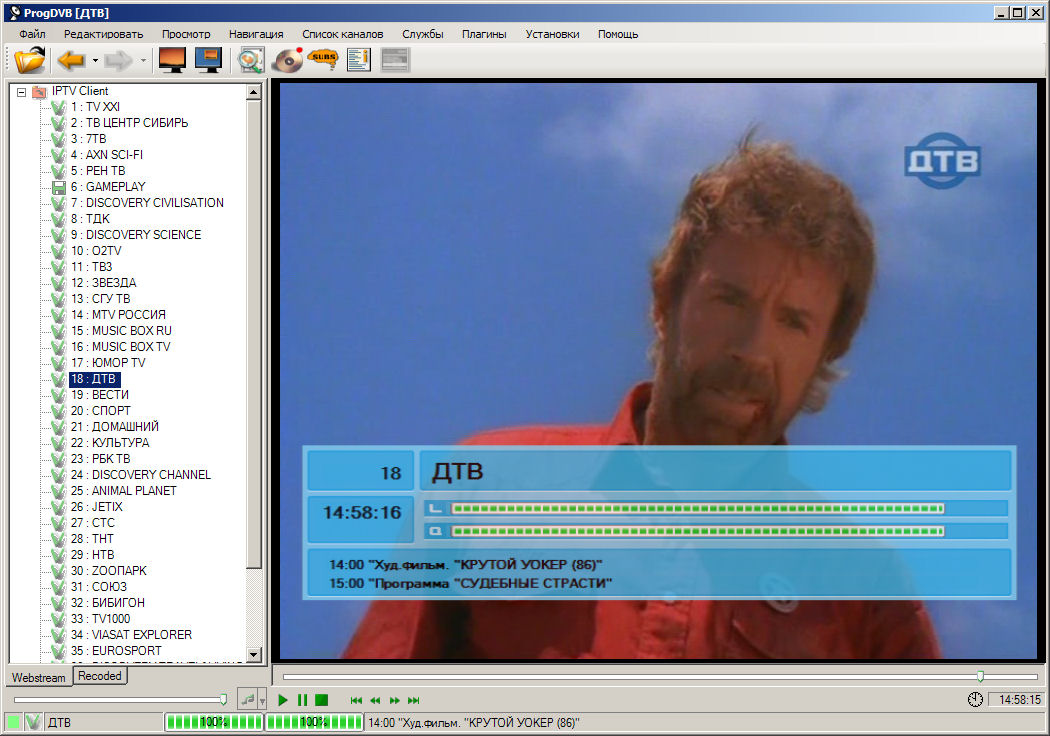Open the audio track dropdown arrow
The image size is (1050, 736).
coord(262,701)
